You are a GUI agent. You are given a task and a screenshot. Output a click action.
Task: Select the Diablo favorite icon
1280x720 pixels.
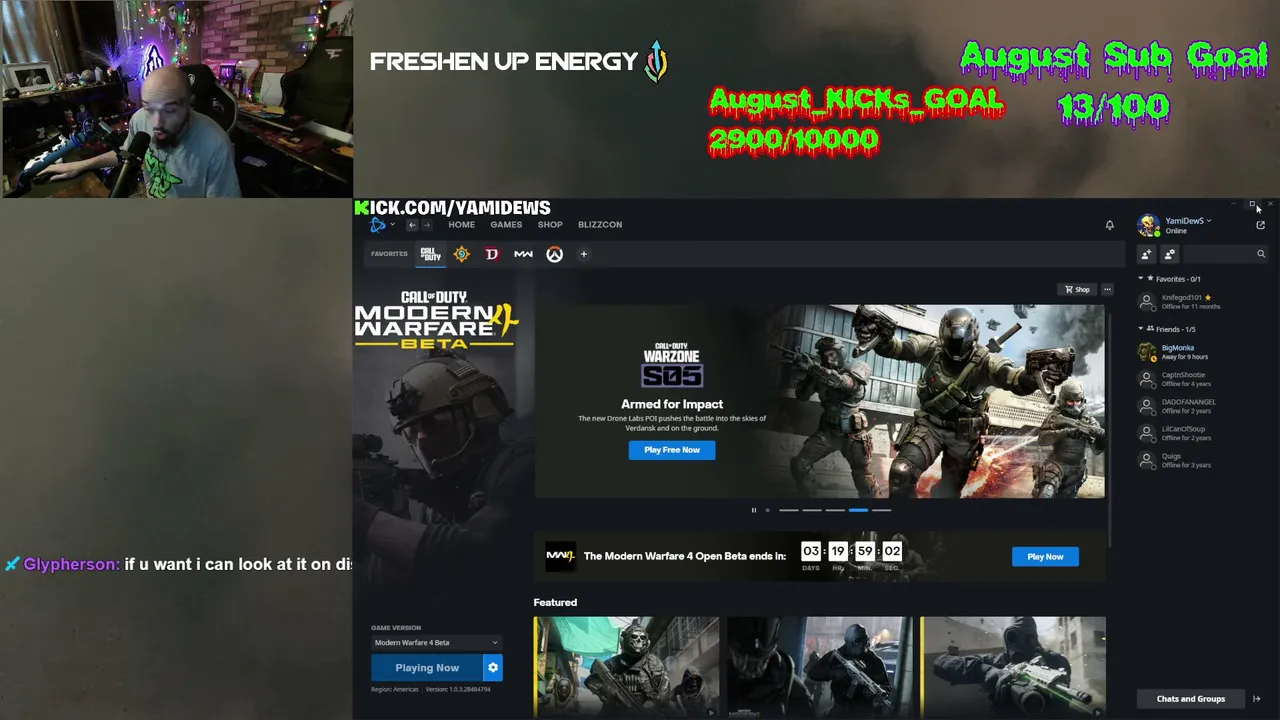coord(492,254)
